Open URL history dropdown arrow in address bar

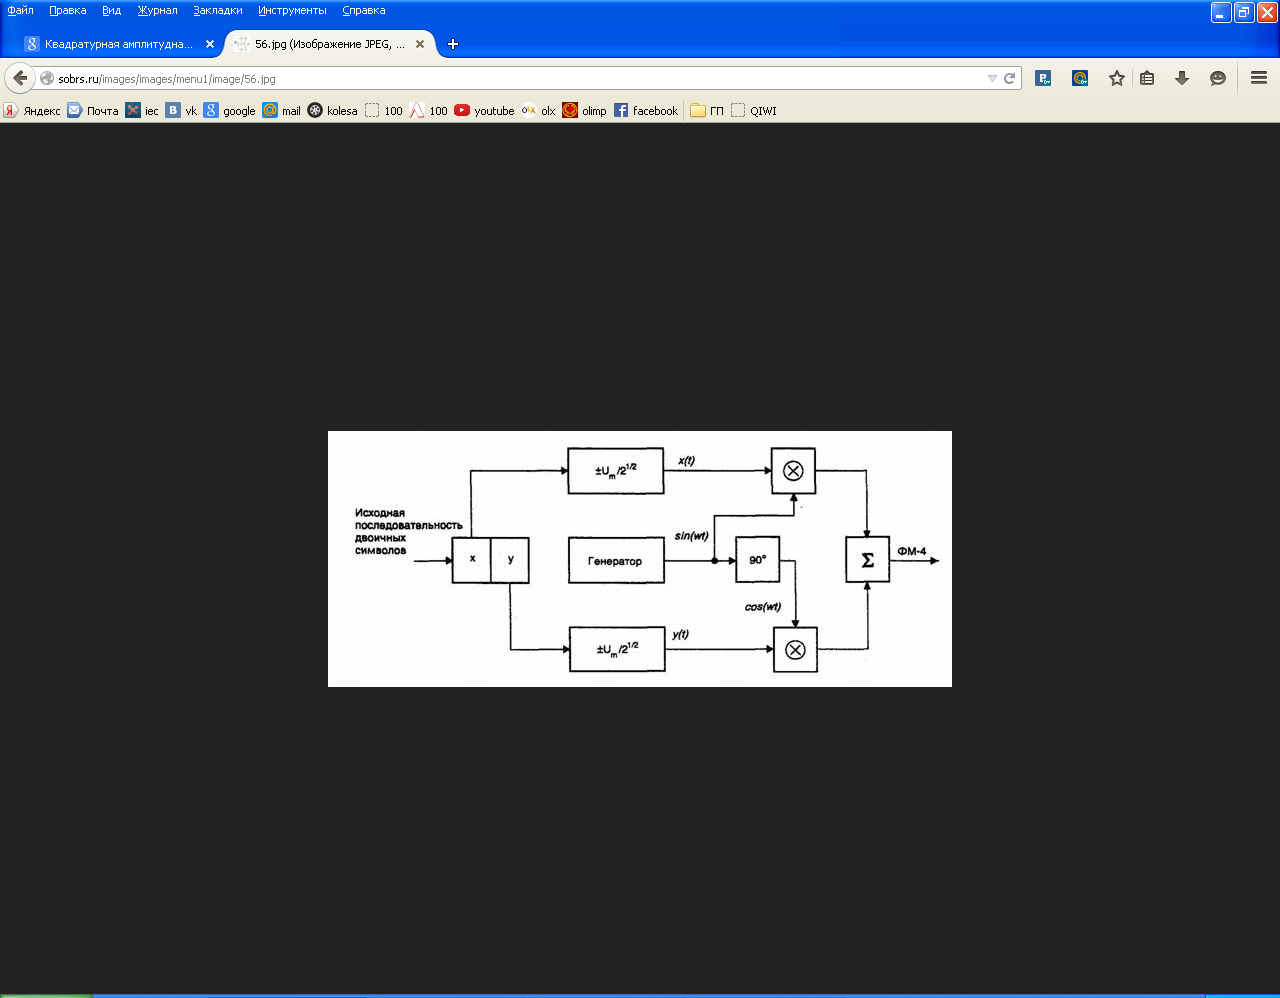point(992,78)
